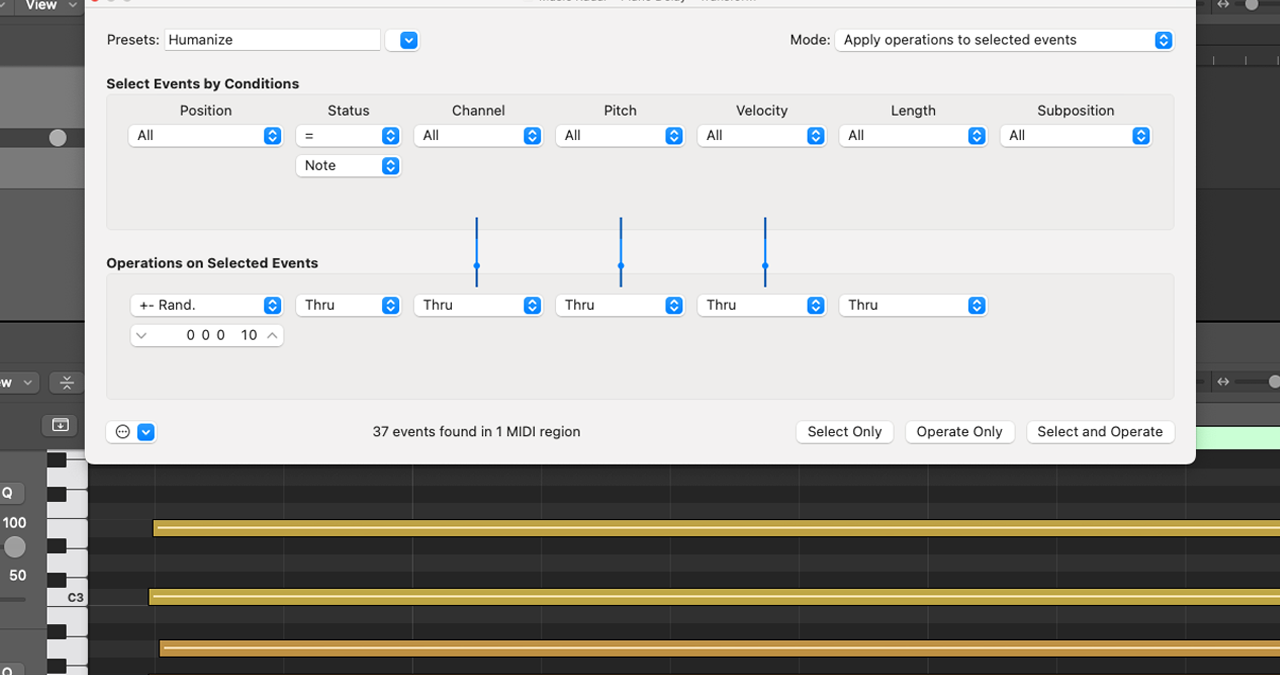Click decrement arrow on random value stepper
This screenshot has width=1280, height=675.
coord(141,335)
